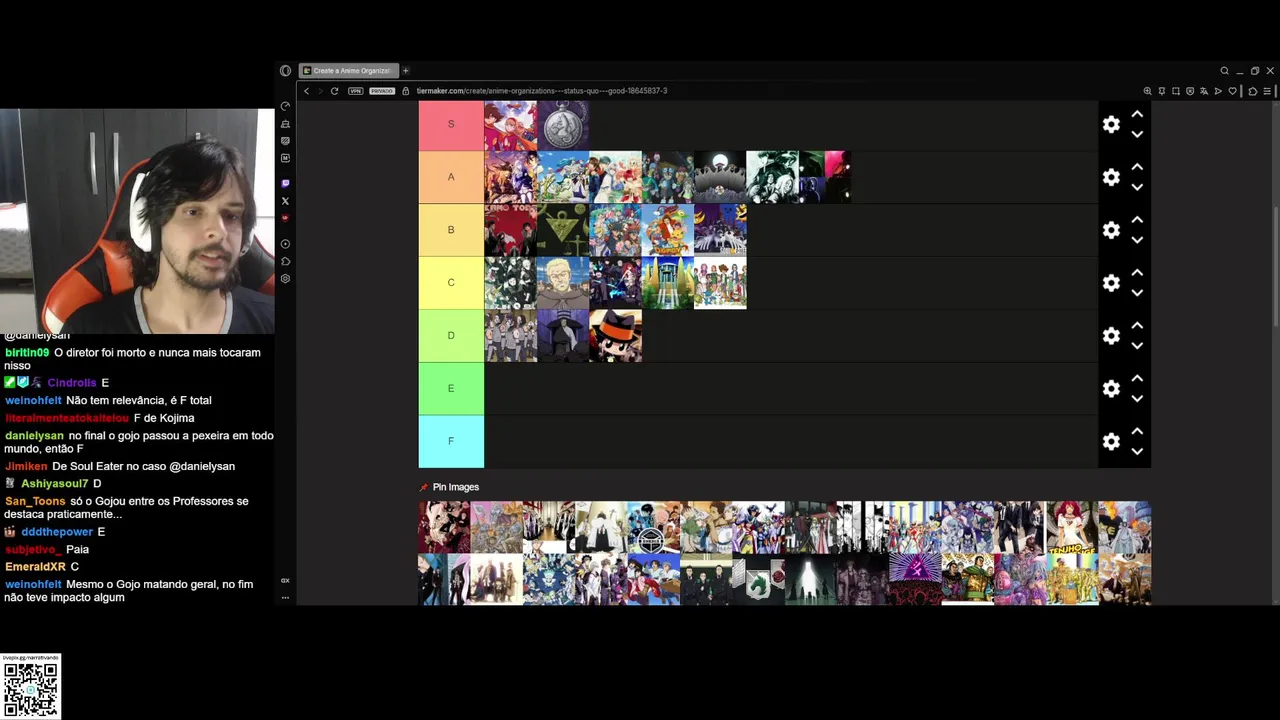Click the red S tier label
Viewport: 1280px width, 720px height.
451,124
